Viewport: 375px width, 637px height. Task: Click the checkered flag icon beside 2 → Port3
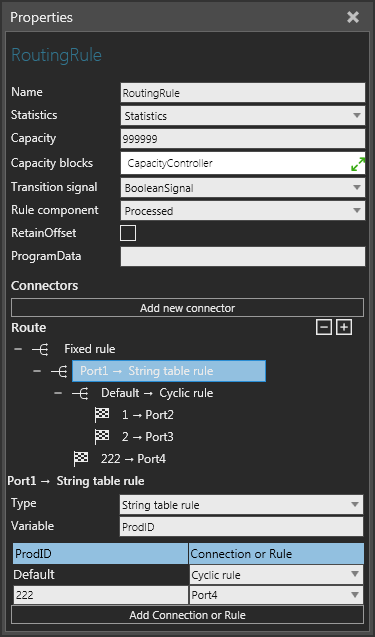(x=102, y=437)
